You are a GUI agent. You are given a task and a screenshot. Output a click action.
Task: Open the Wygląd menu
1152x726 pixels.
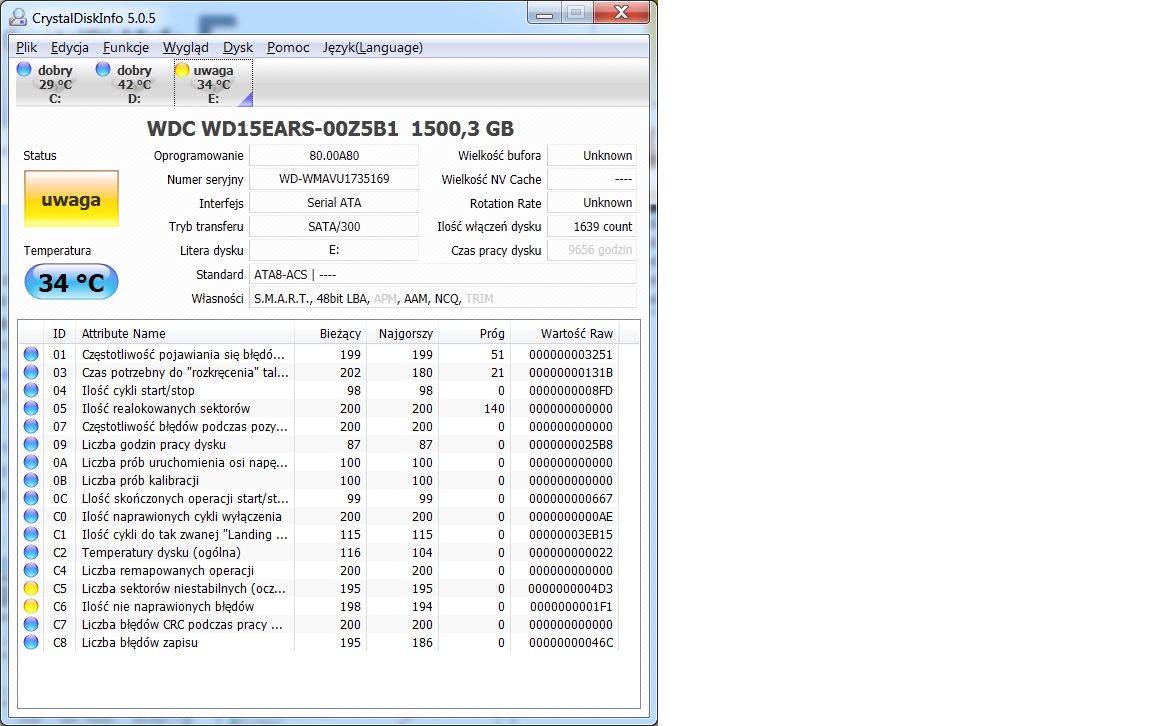coord(186,47)
